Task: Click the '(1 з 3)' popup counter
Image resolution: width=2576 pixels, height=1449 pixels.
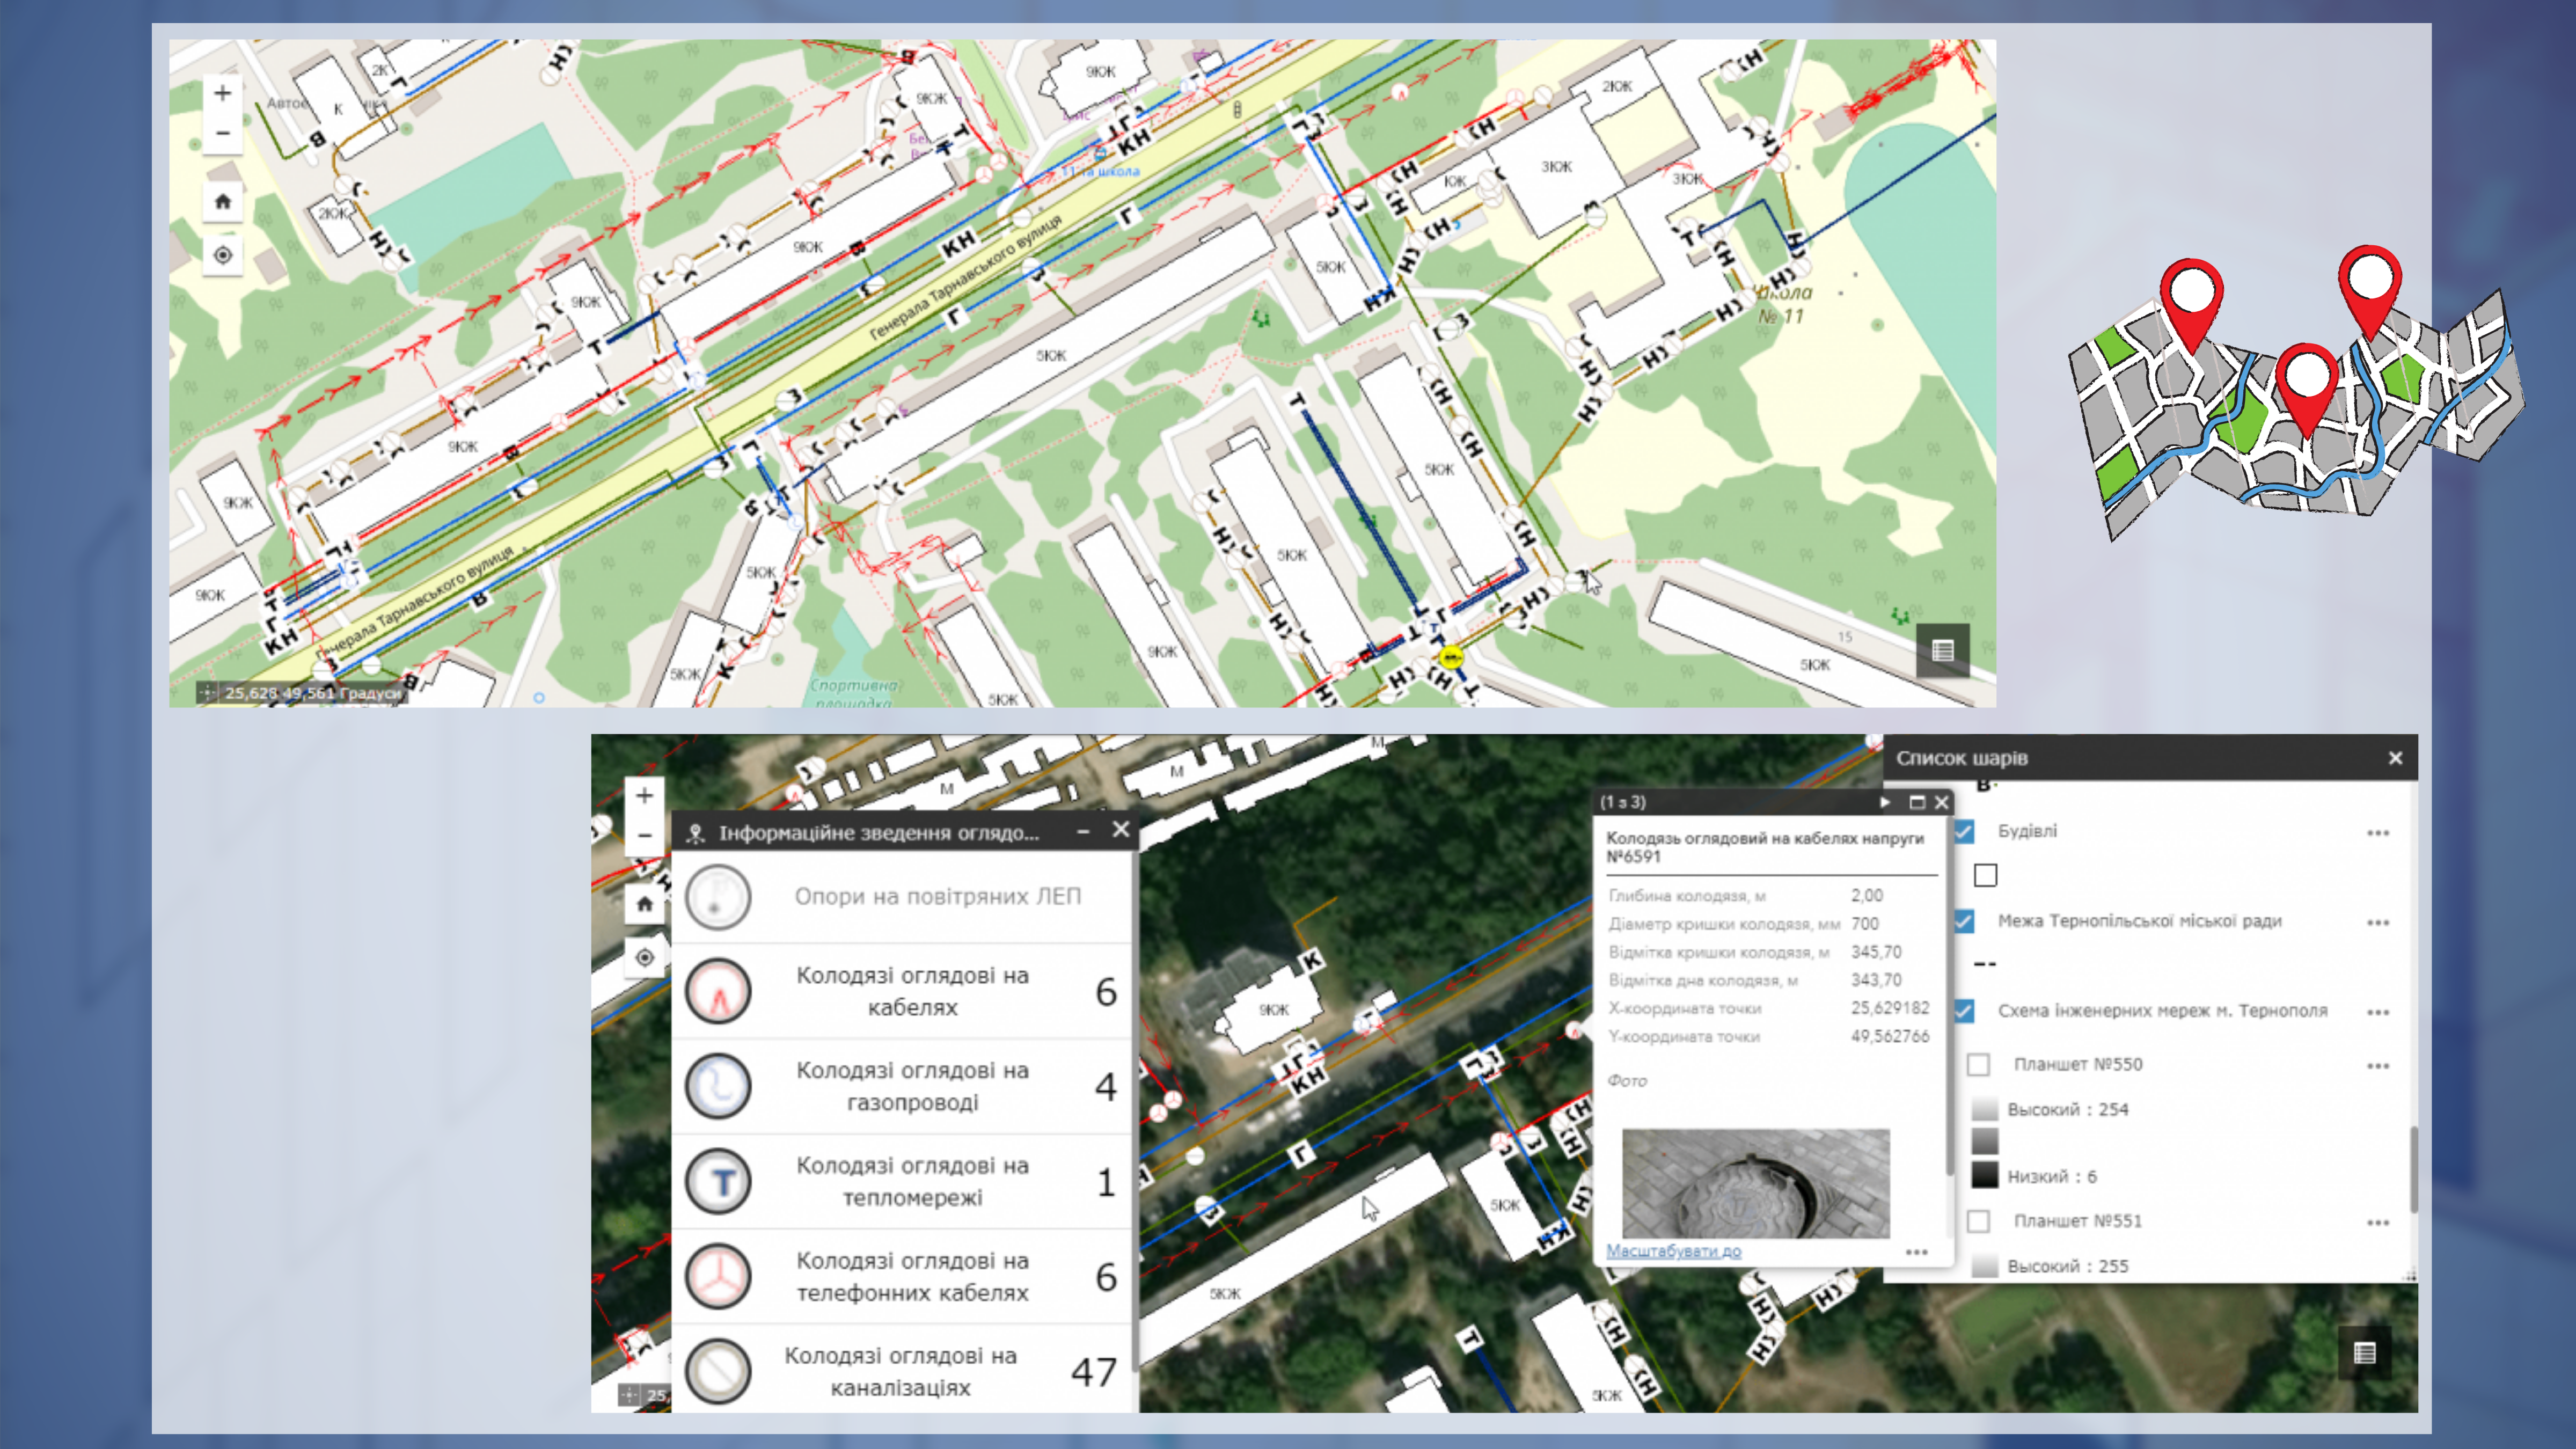Action: pyautogui.click(x=1622, y=802)
